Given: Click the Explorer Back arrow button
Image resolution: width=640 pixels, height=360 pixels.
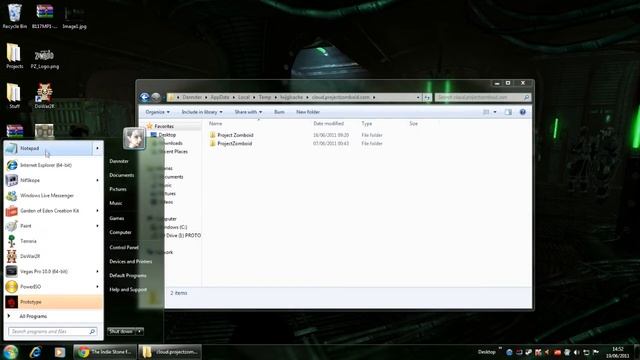Looking at the screenshot, I should pos(144,97).
